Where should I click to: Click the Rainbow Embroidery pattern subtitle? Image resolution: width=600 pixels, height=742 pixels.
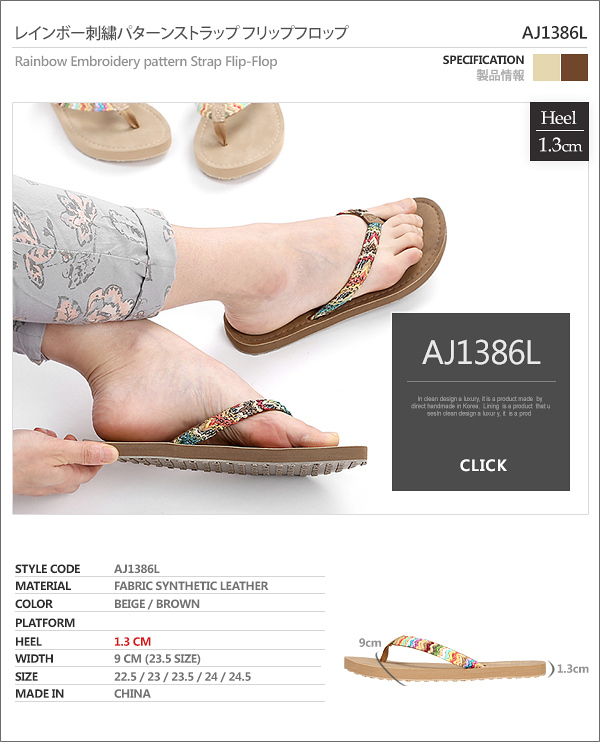click(x=146, y=62)
